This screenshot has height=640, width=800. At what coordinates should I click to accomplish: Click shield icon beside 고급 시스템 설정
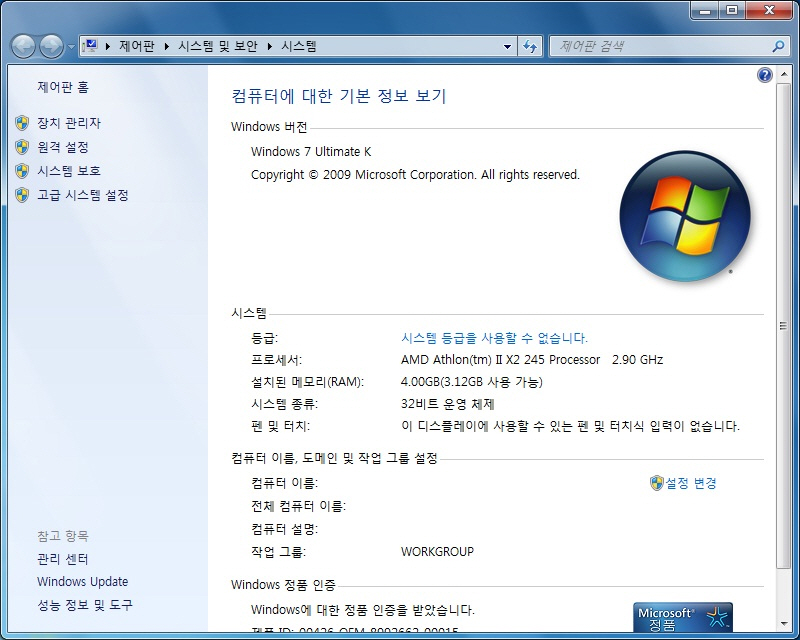pos(22,195)
